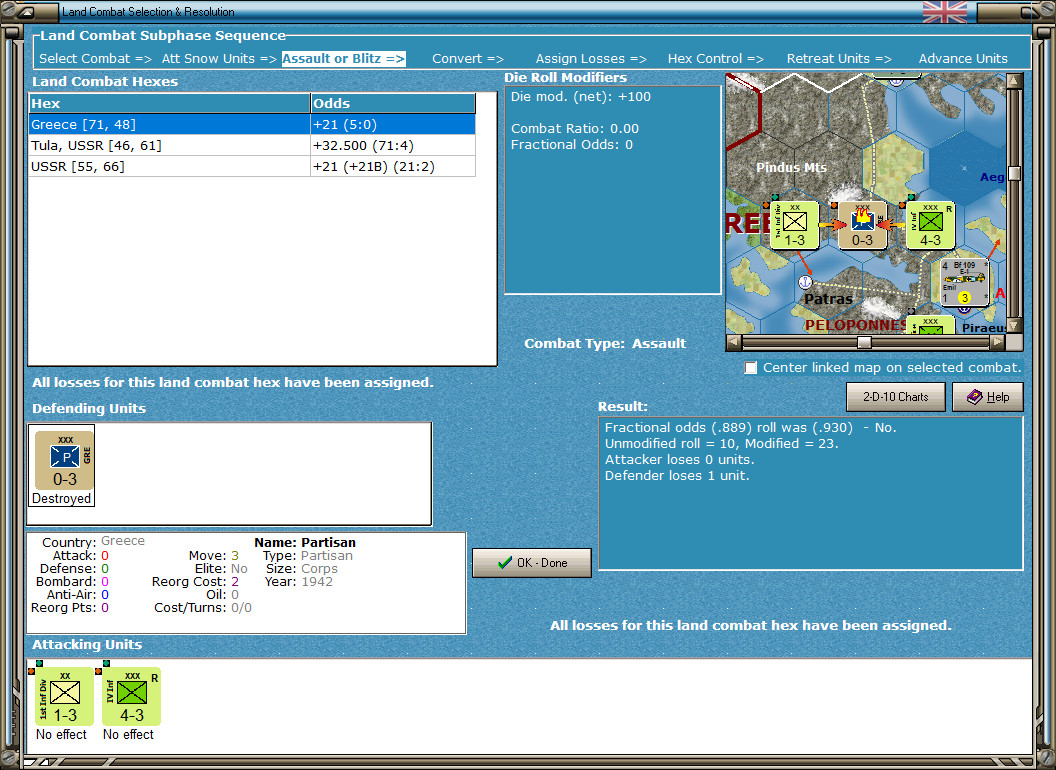Click the green 4-3 corps counter on map

[x=931, y=226]
